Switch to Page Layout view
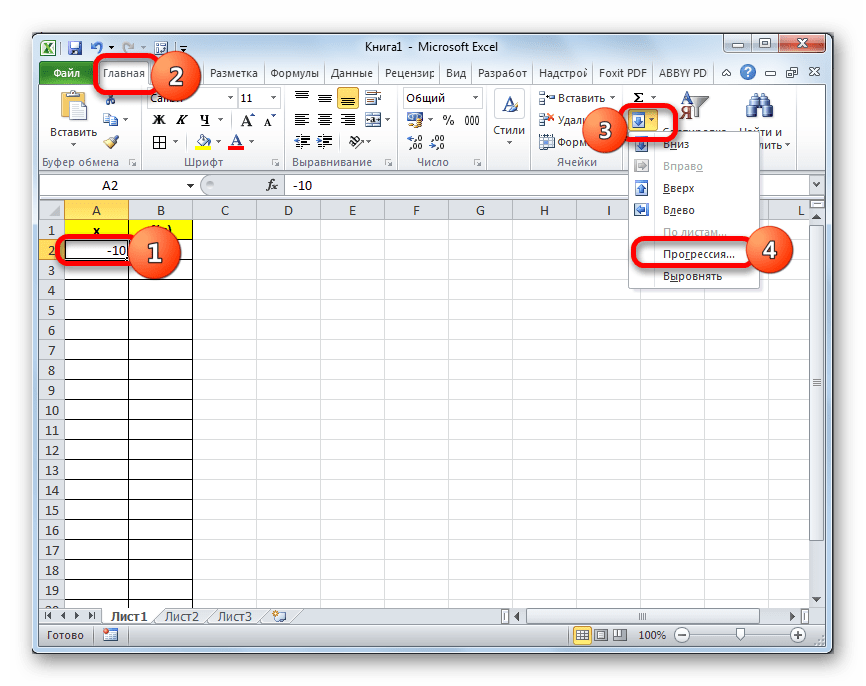This screenshot has height=686, width=866. [x=601, y=635]
